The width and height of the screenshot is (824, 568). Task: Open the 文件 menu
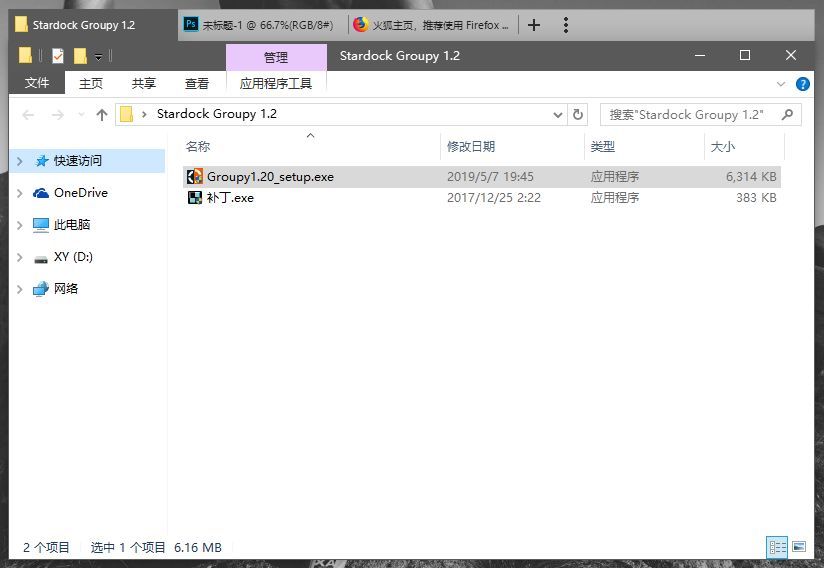[x=37, y=83]
